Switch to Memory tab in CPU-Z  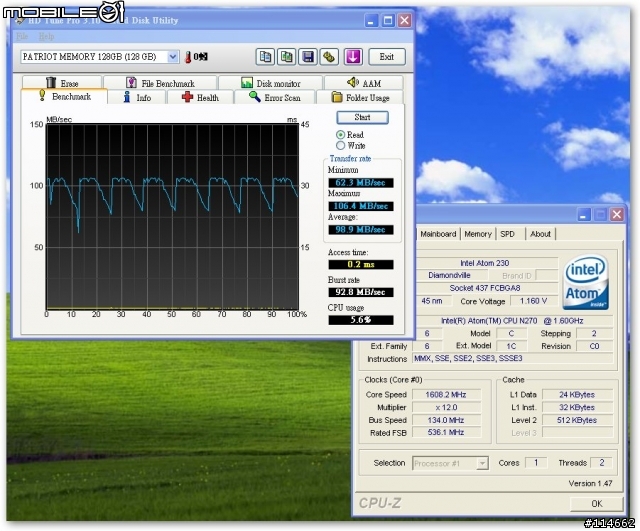click(x=478, y=234)
